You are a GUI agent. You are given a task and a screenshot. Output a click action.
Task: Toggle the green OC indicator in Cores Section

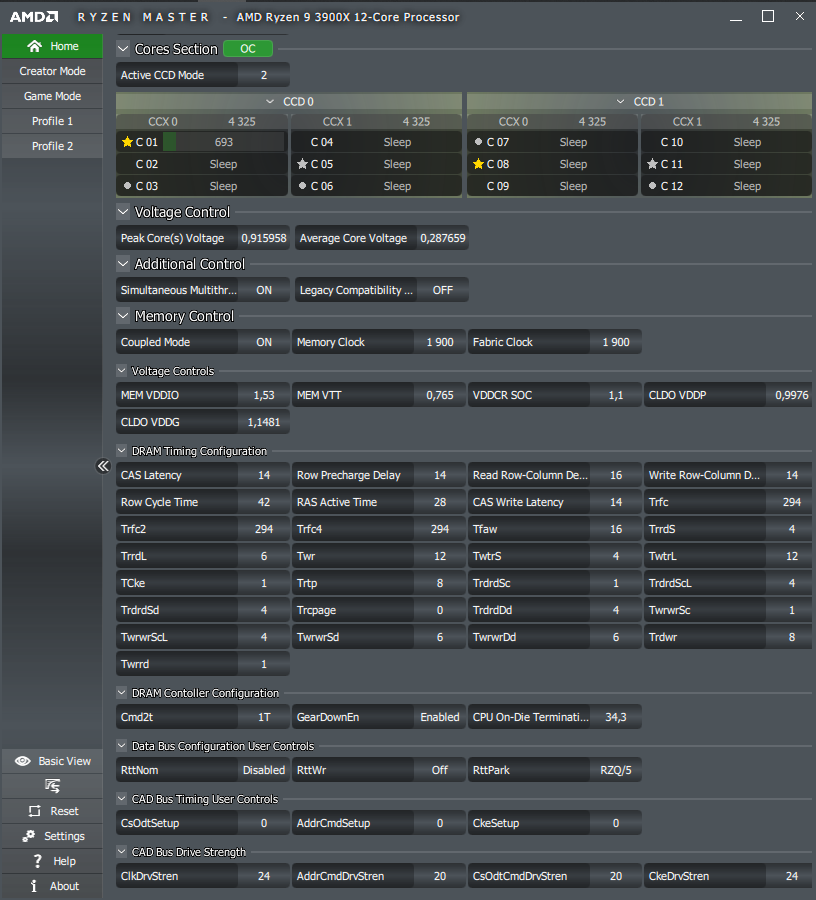click(248, 49)
